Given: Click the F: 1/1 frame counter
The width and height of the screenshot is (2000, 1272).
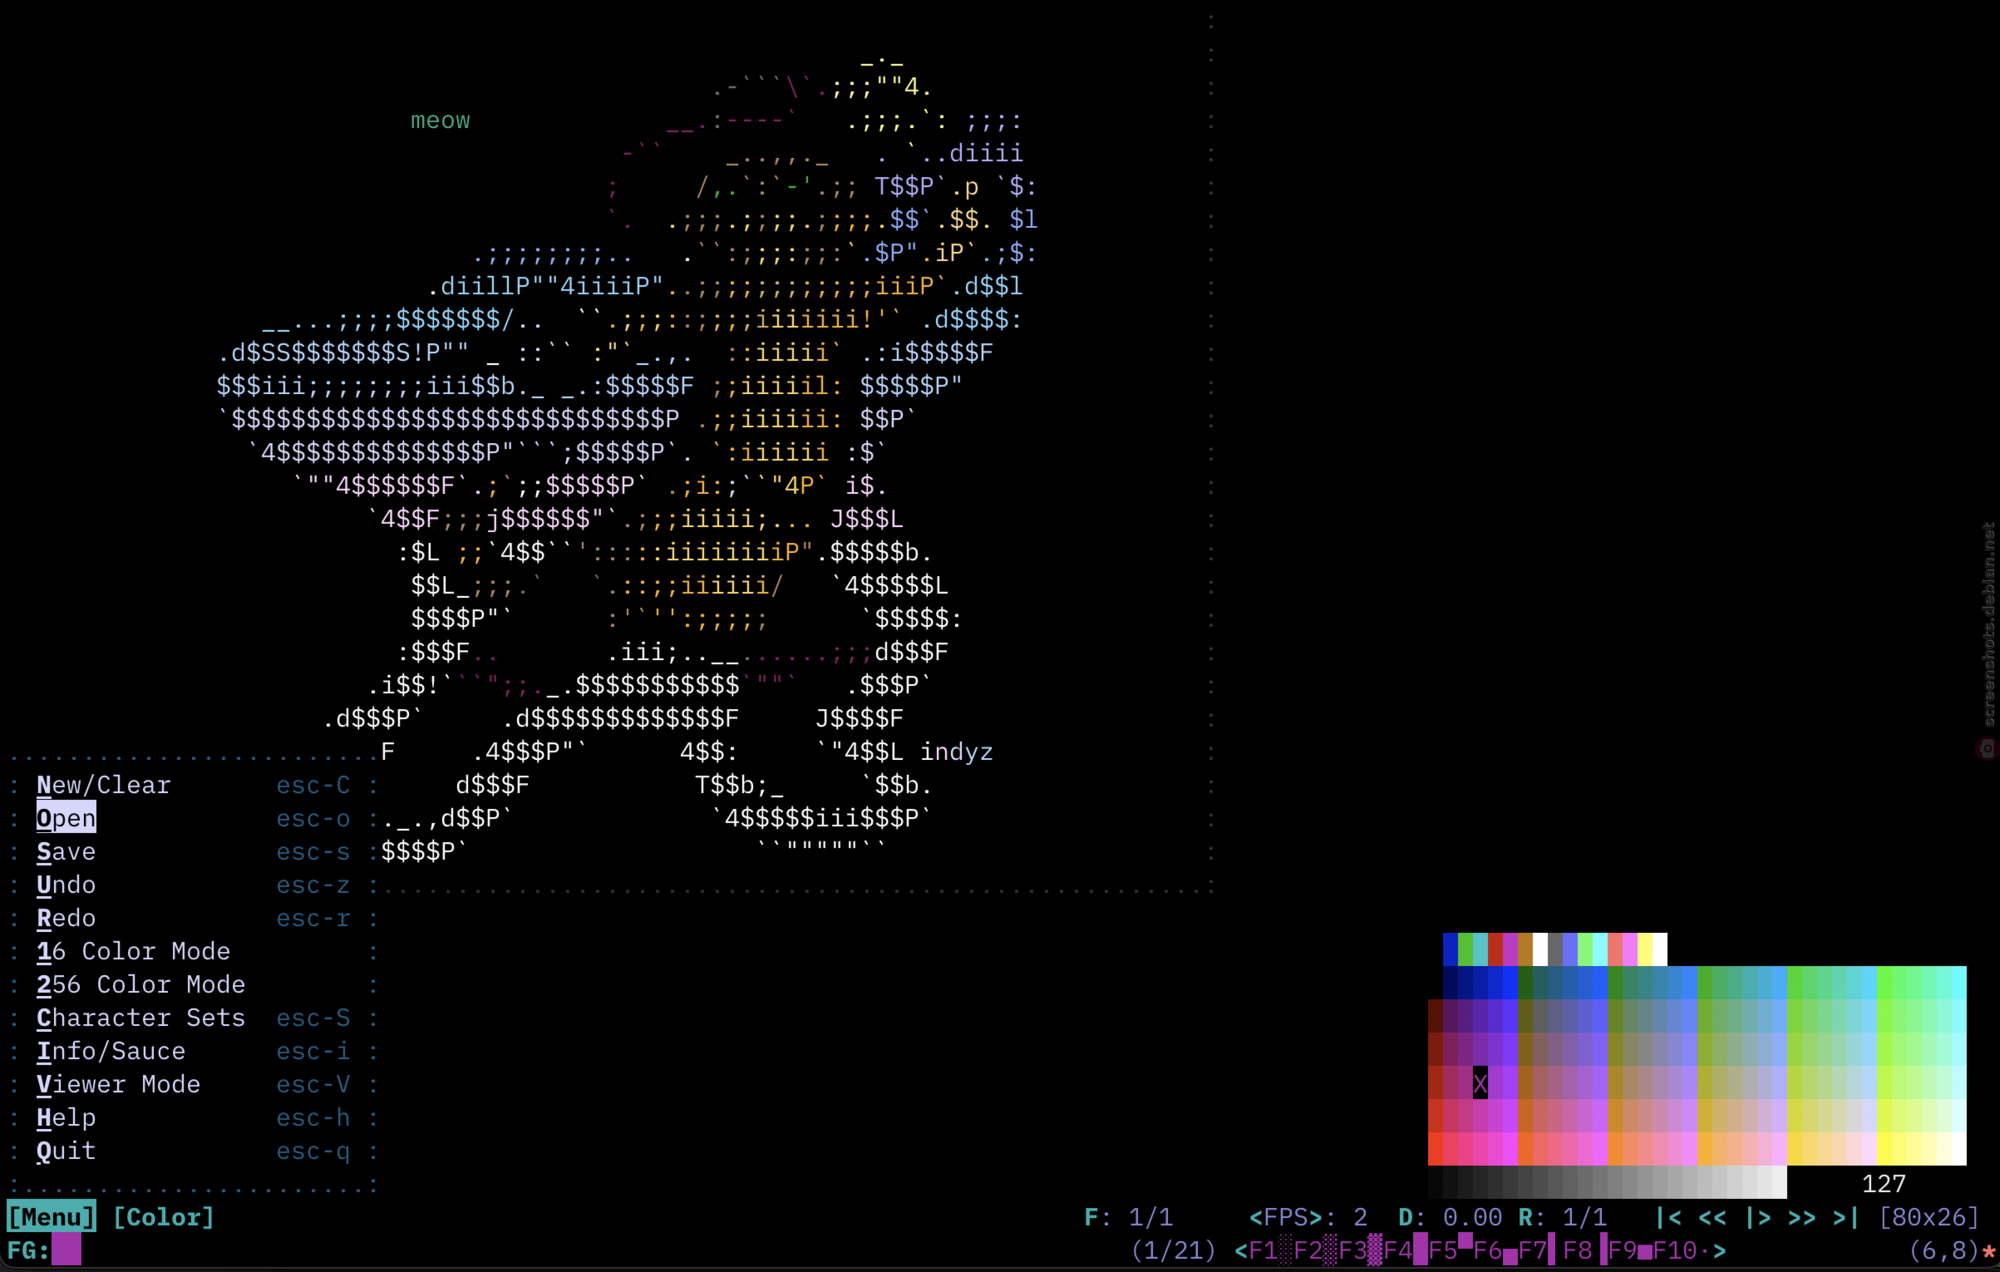Looking at the screenshot, I should pos(1128,1217).
